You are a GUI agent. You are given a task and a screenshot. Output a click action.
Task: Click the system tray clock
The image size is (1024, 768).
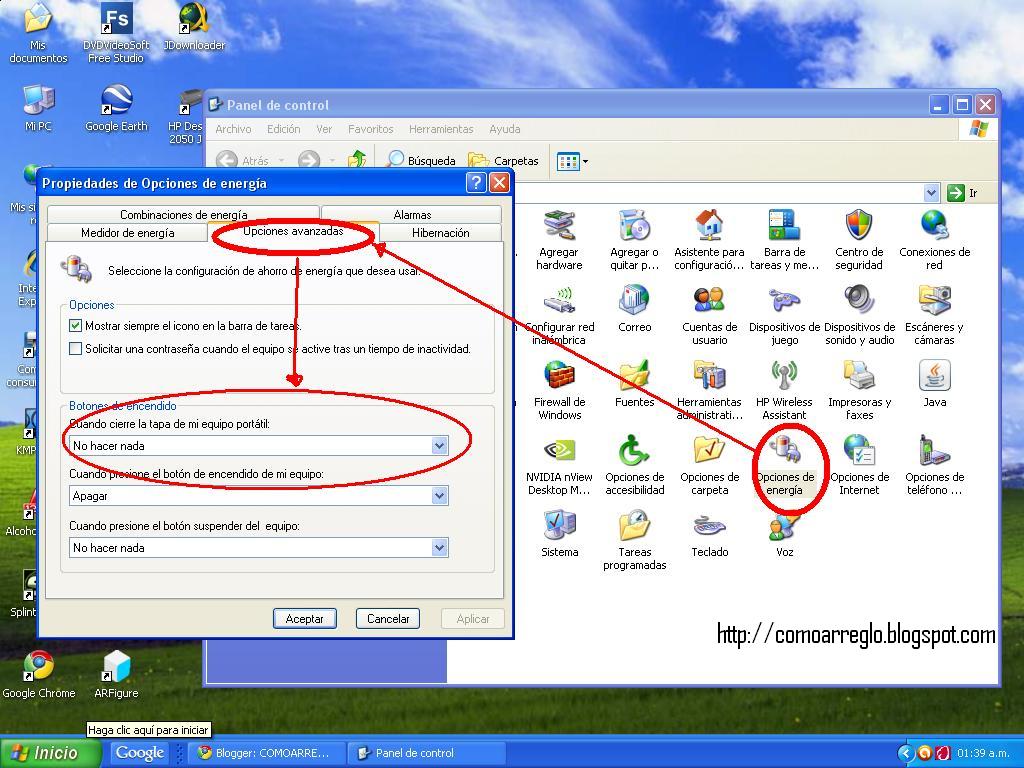pos(983,754)
